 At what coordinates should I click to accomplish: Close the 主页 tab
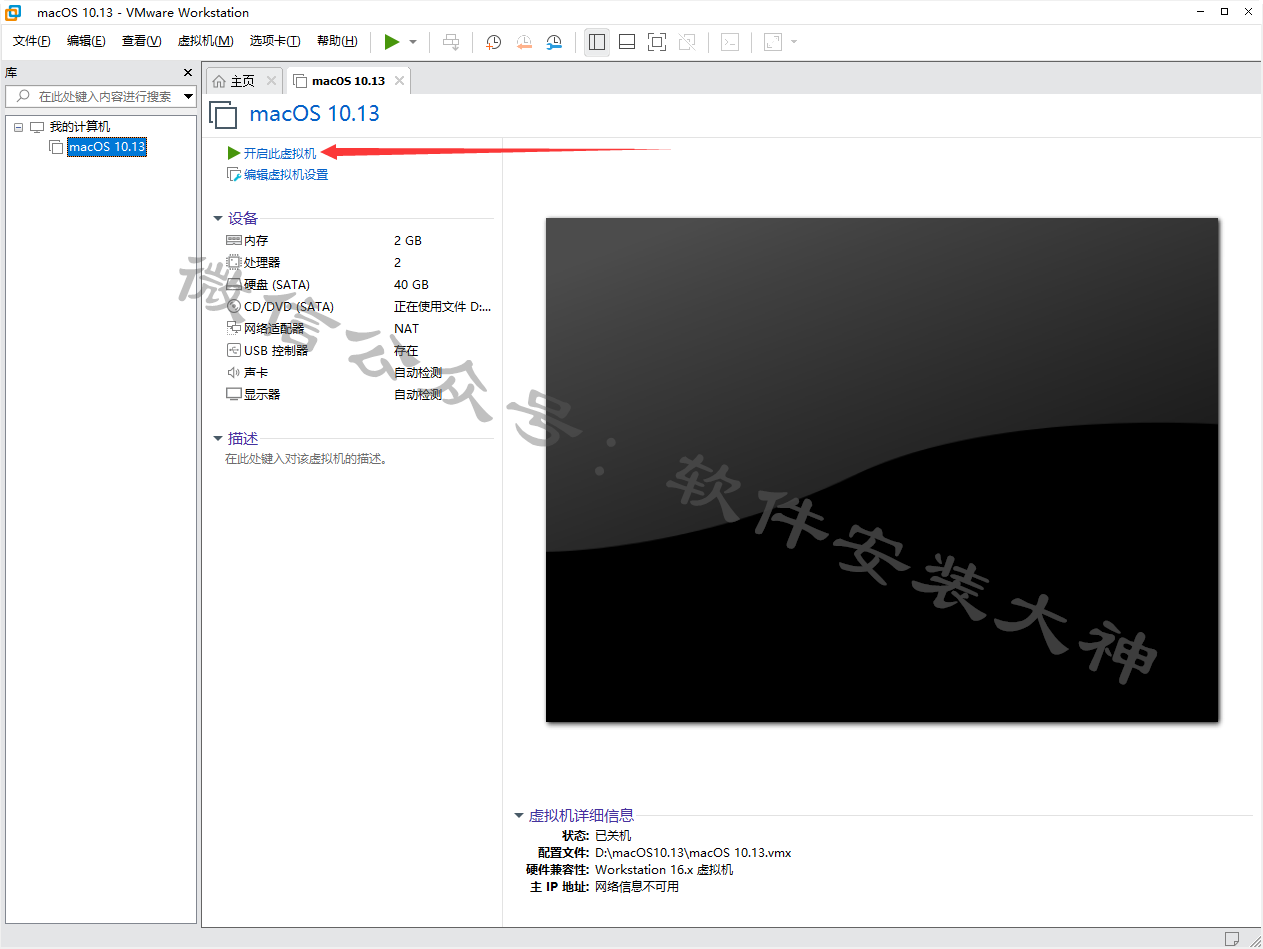point(271,81)
